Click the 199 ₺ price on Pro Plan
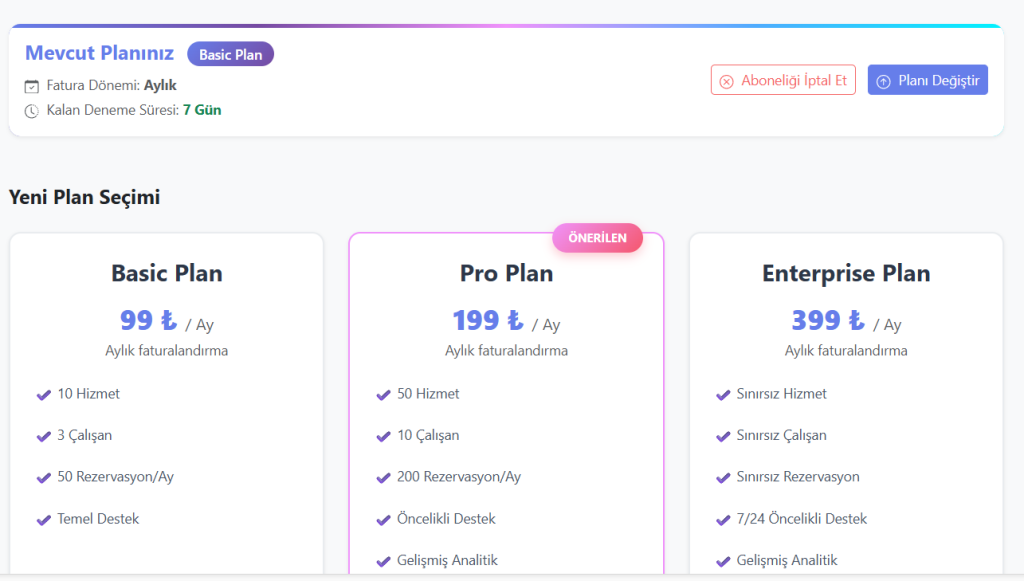The image size is (1024, 581). (488, 320)
